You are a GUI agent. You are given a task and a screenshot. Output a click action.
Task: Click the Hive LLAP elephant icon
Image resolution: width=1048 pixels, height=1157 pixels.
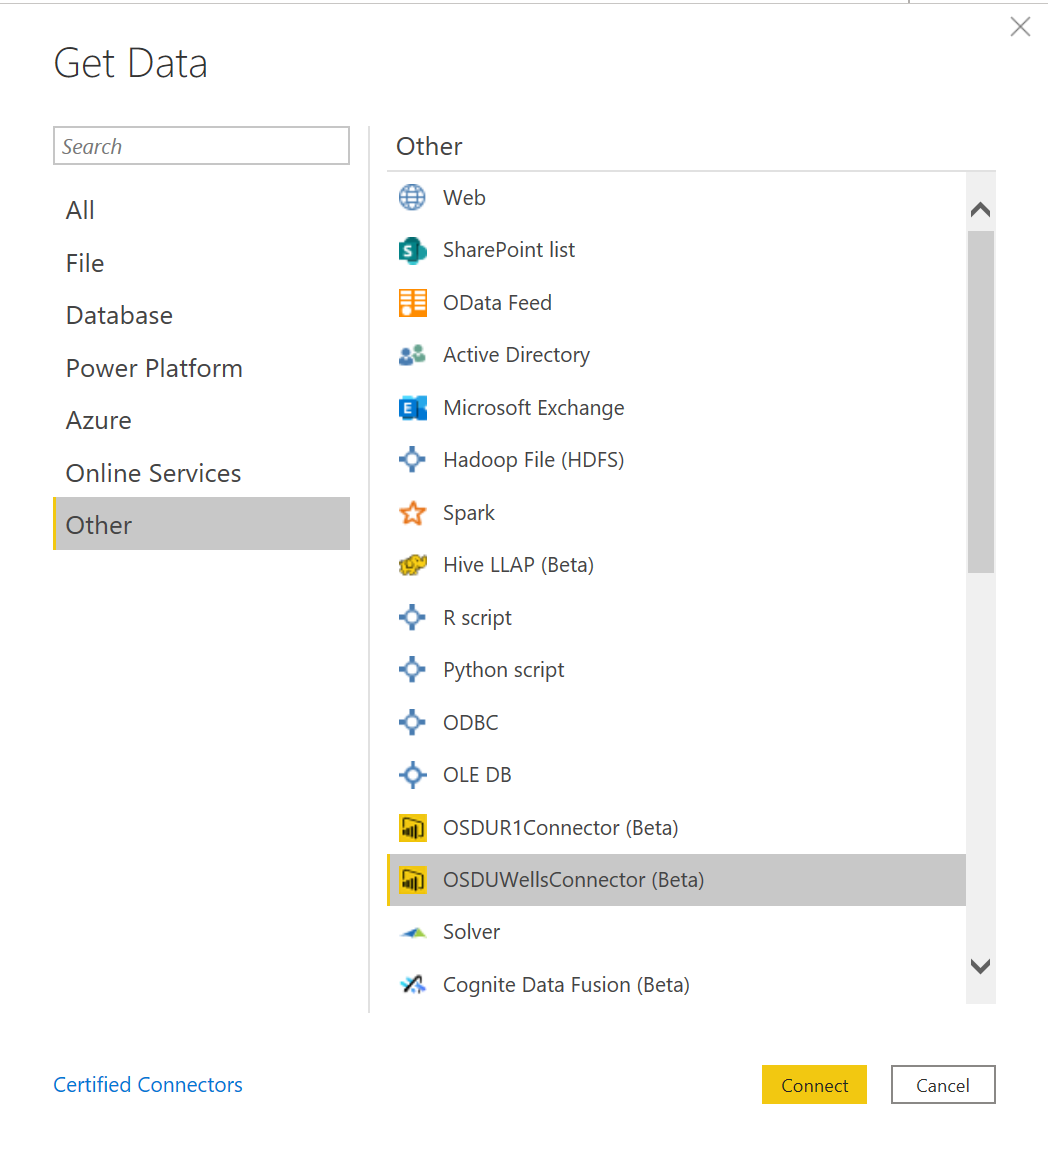pyautogui.click(x=413, y=565)
